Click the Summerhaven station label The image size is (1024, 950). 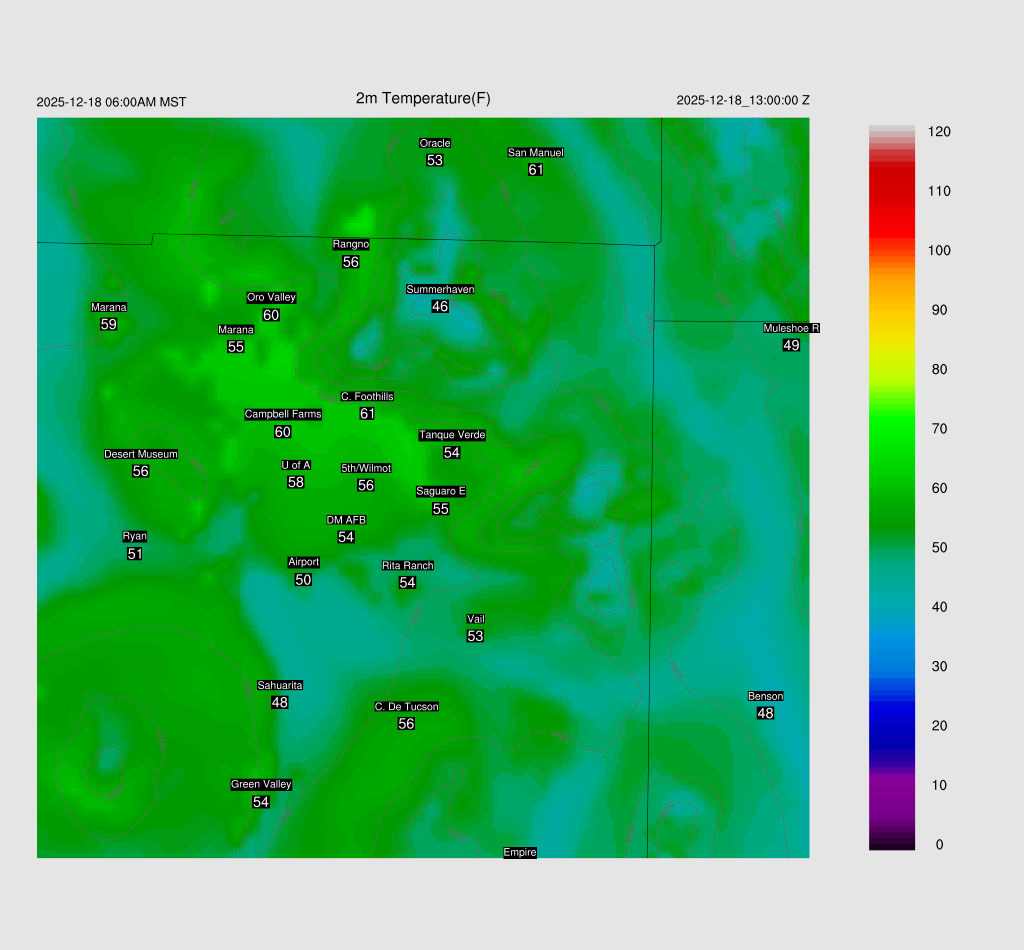click(x=440, y=289)
